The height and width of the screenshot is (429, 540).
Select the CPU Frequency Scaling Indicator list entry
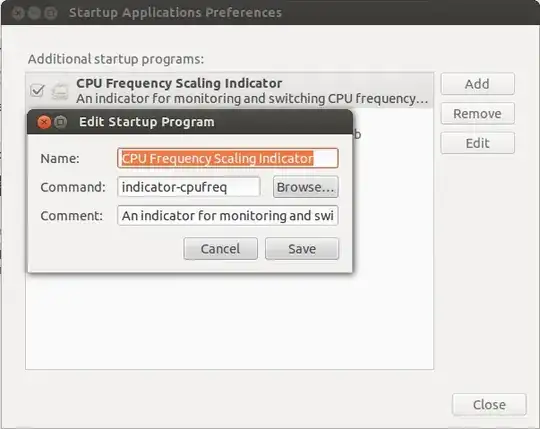pyautogui.click(x=229, y=91)
